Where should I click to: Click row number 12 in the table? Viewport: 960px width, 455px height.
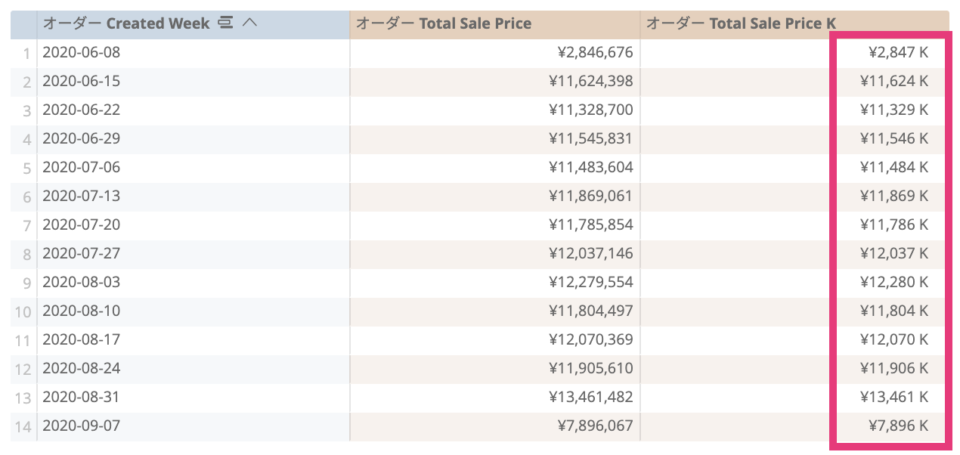click(23, 370)
